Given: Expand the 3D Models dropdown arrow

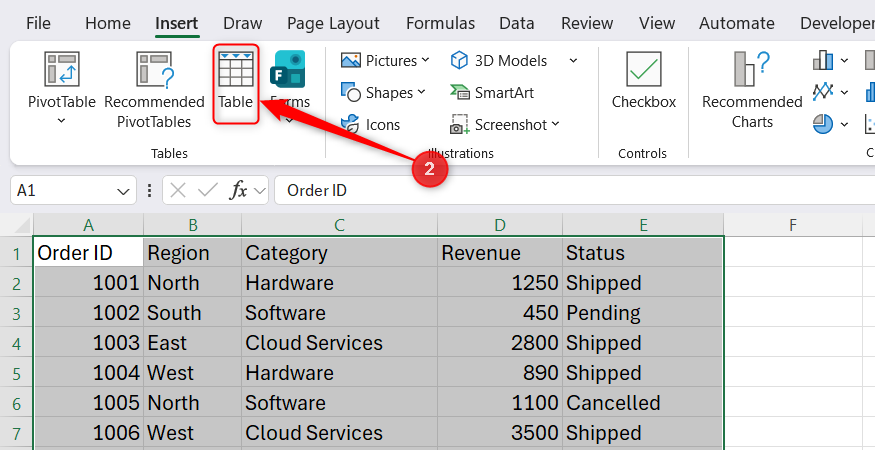Looking at the screenshot, I should [573, 60].
